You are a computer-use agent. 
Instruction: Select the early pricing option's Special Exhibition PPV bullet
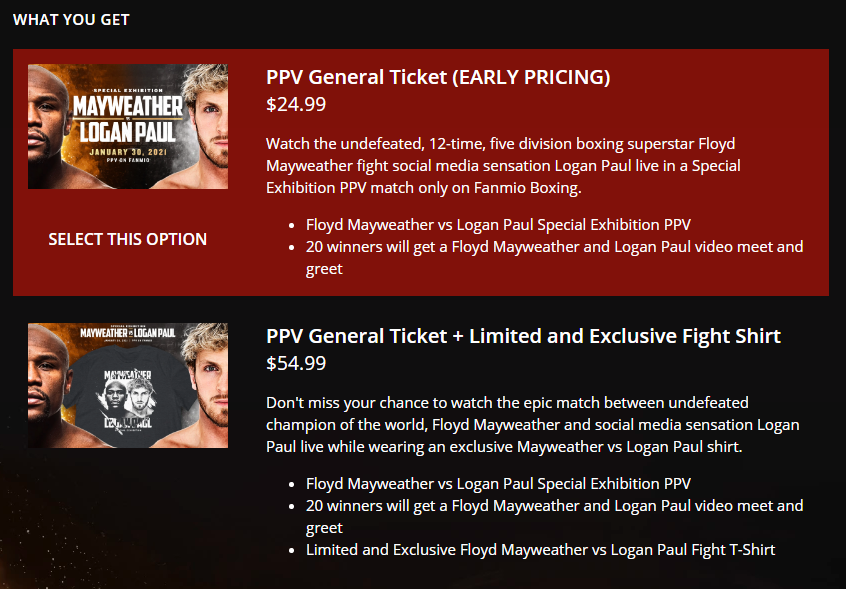tap(498, 225)
